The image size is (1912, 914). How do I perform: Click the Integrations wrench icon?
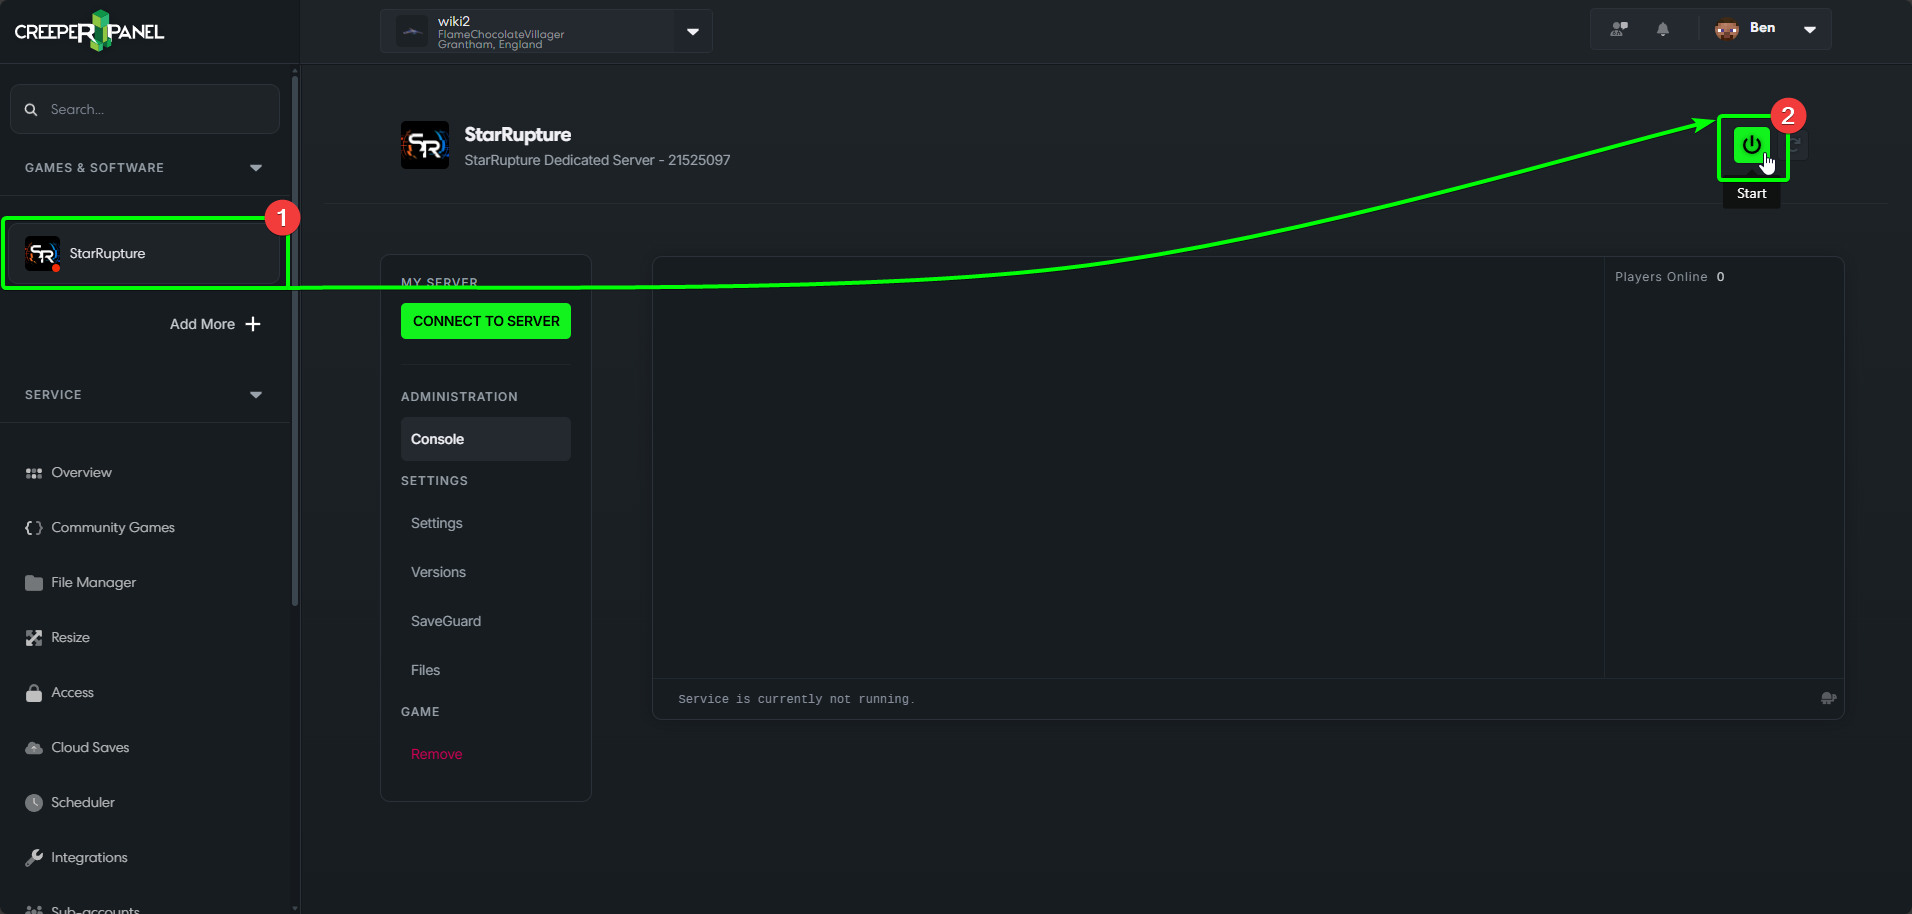[x=34, y=858]
